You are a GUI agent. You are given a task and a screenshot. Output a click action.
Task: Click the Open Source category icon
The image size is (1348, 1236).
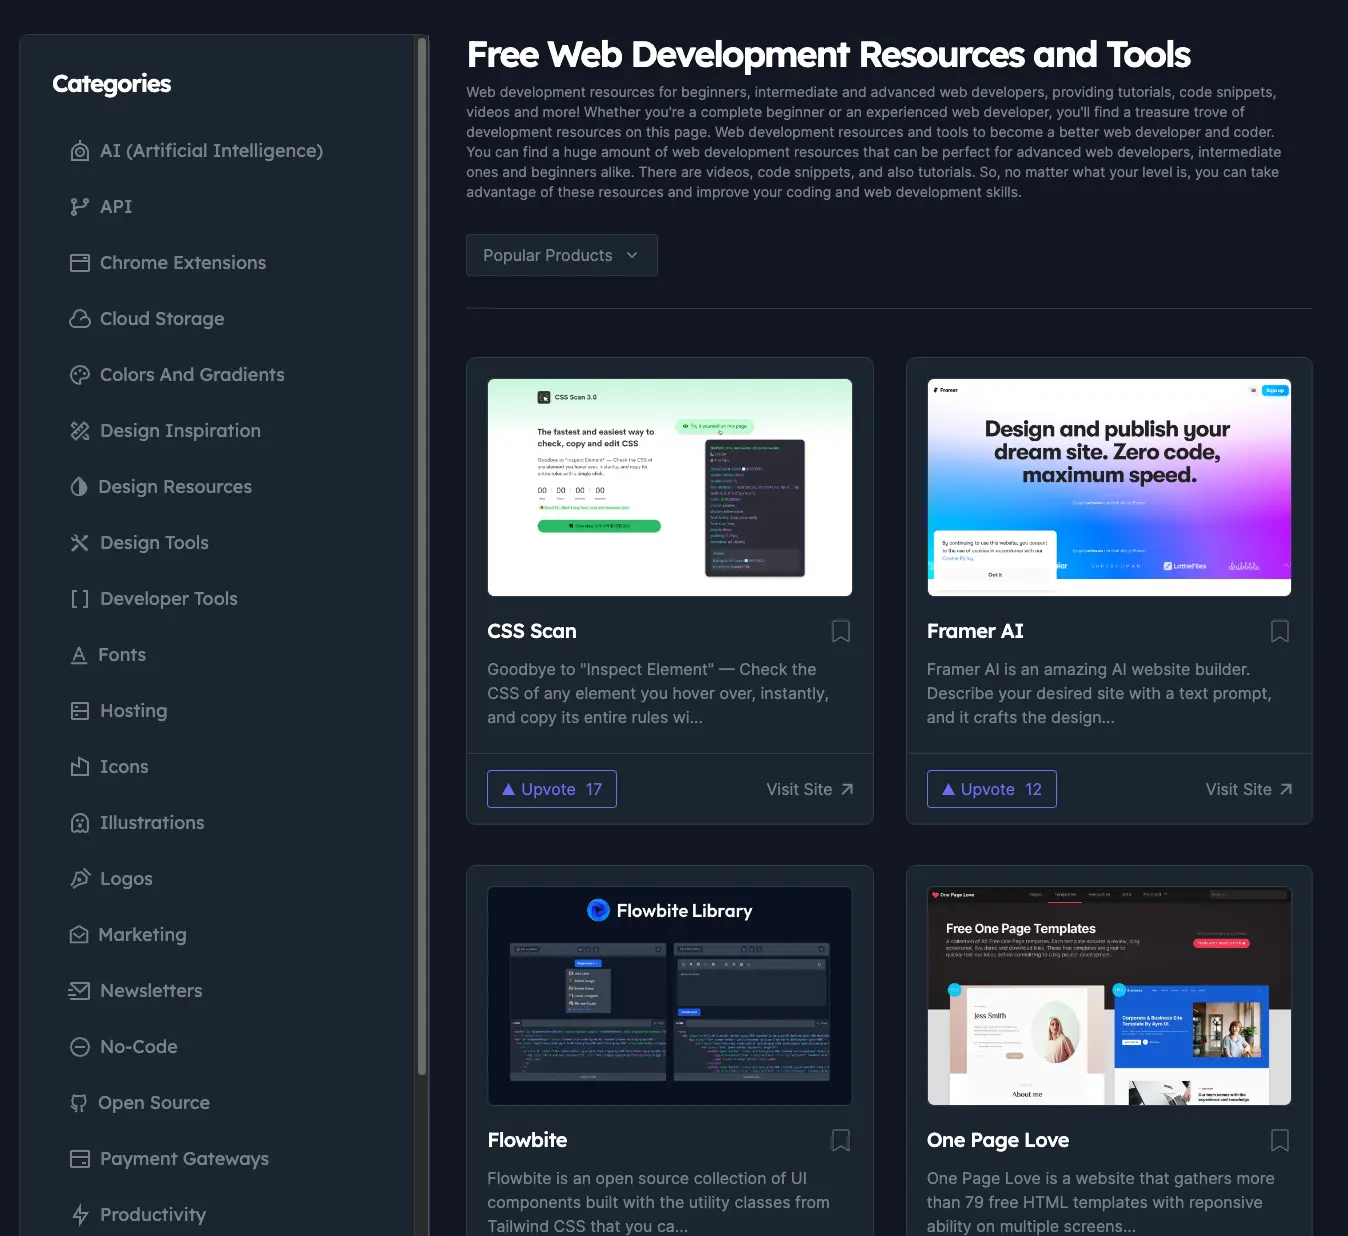[x=79, y=1103]
